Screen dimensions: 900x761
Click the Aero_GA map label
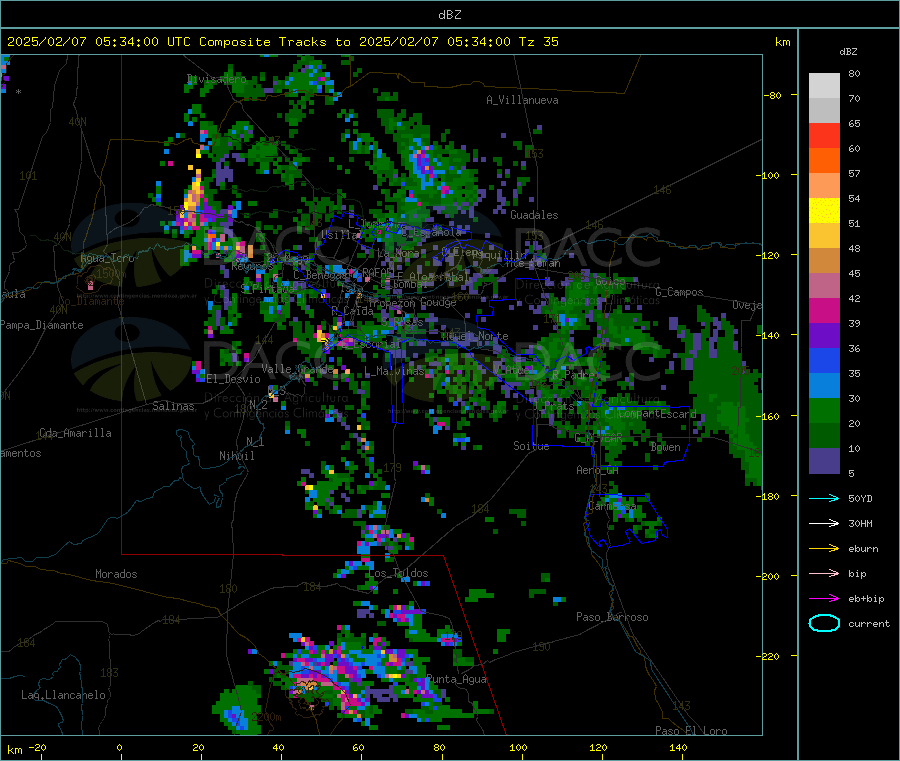pos(598,470)
